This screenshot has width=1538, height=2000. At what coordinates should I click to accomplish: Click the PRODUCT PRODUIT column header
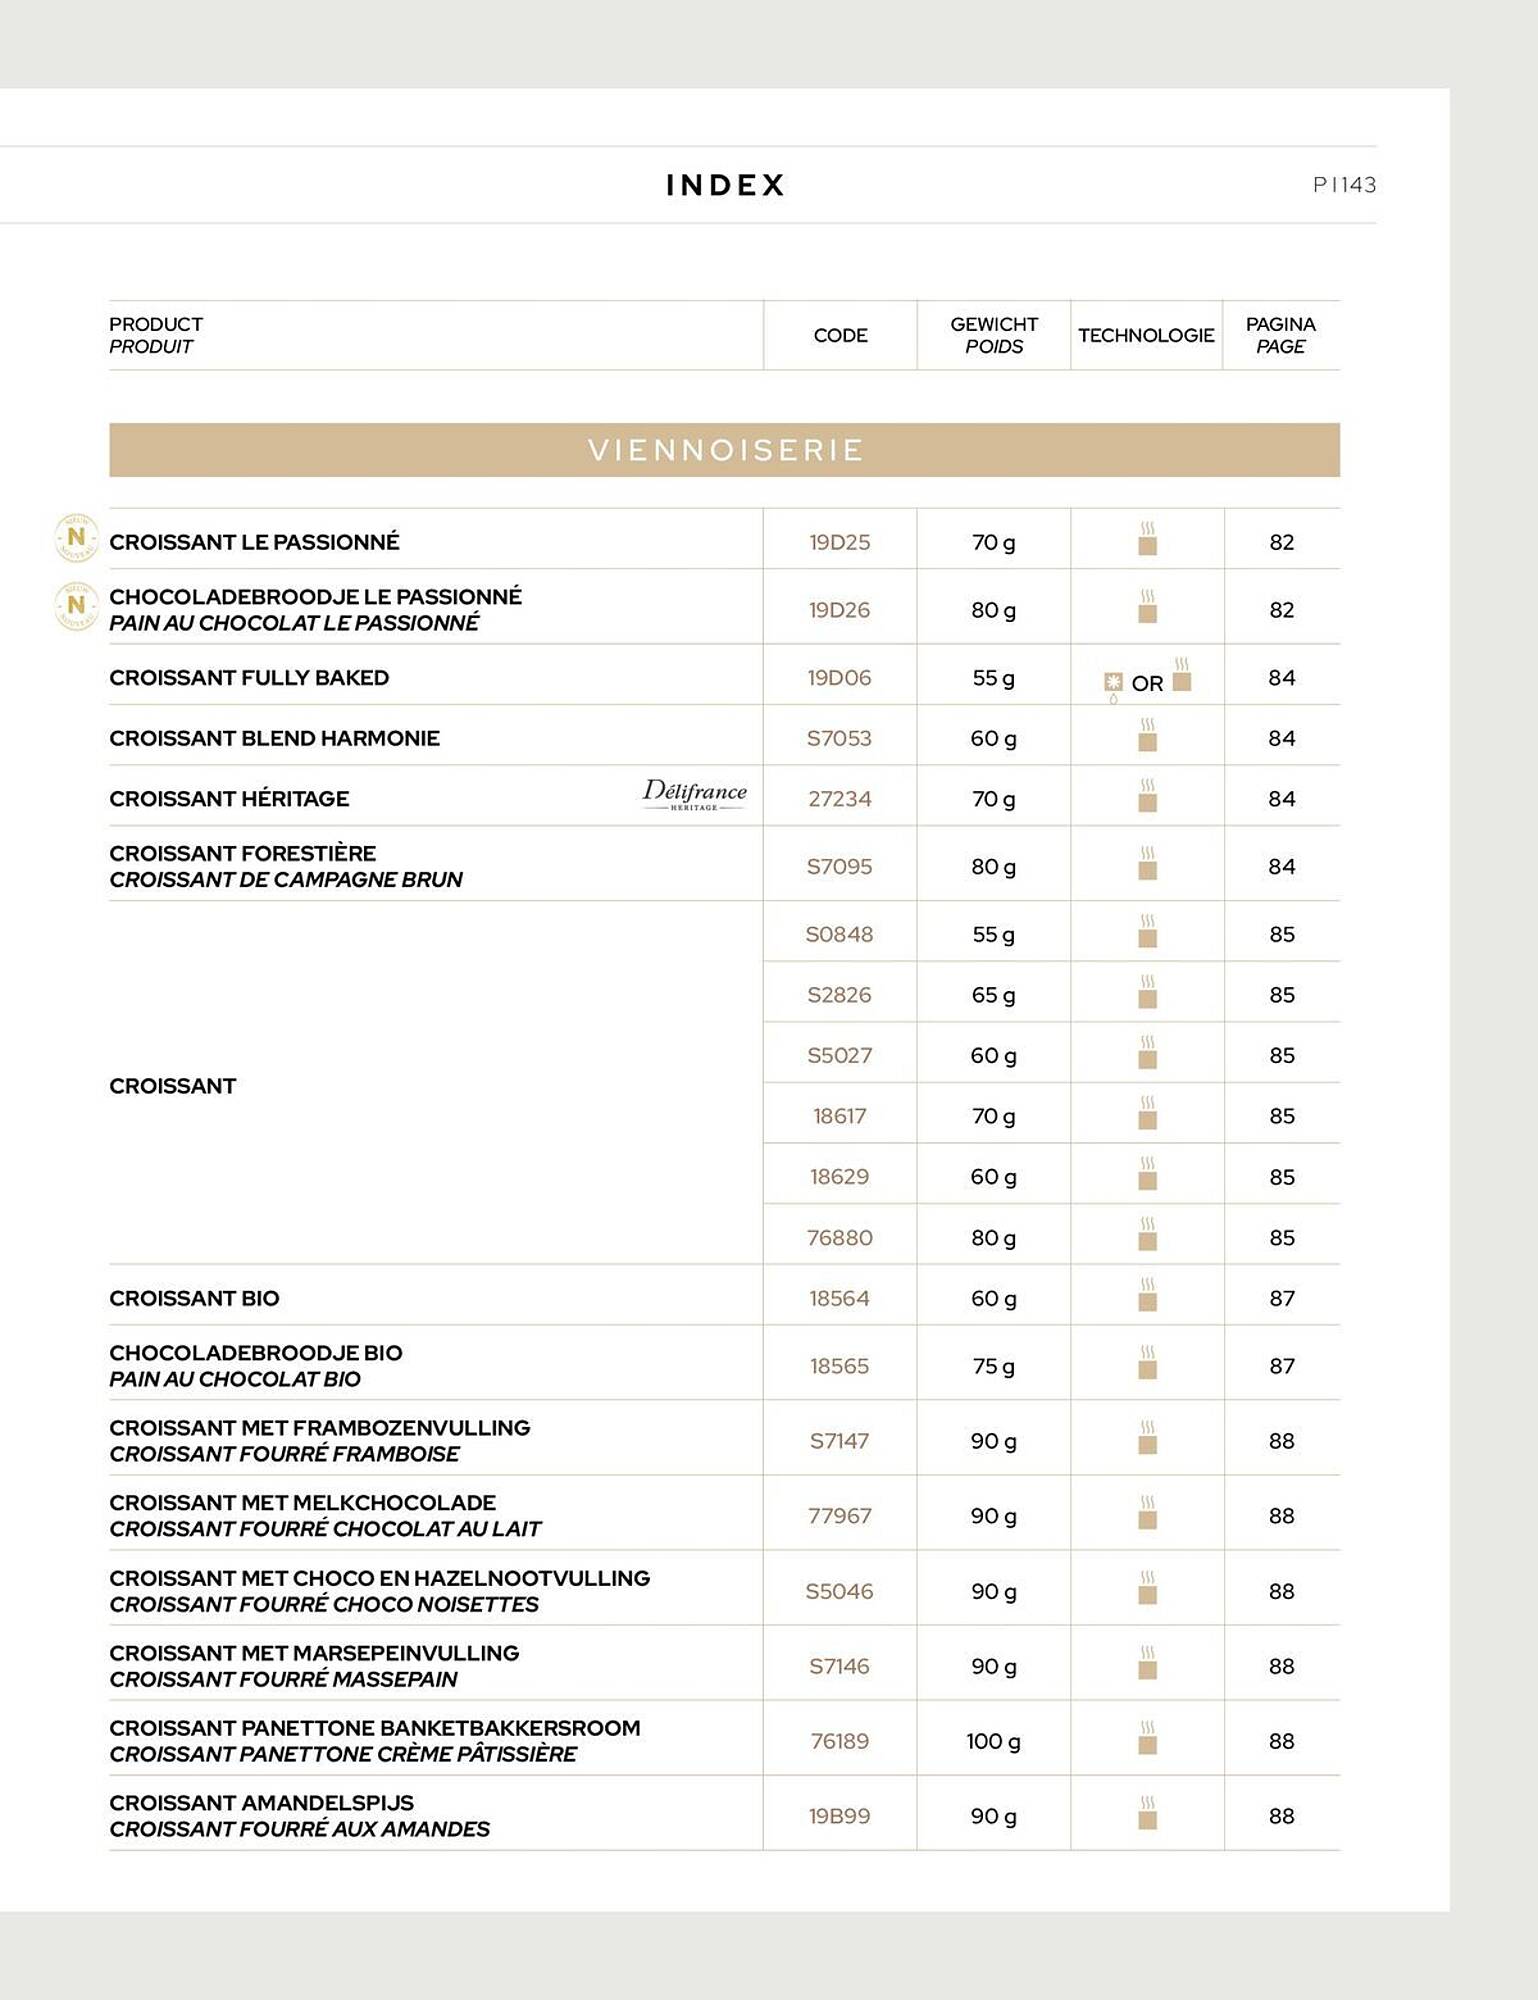pyautogui.click(x=156, y=335)
